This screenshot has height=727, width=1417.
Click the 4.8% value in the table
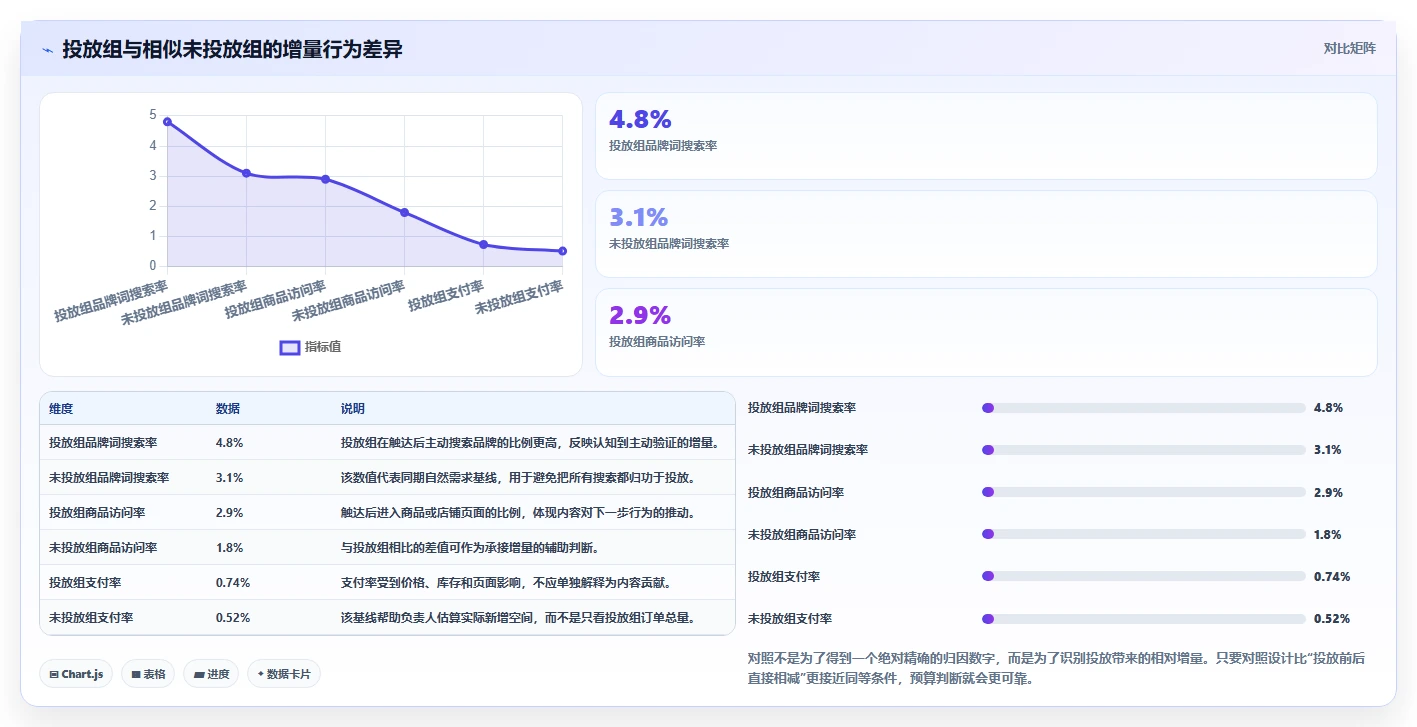tap(229, 442)
